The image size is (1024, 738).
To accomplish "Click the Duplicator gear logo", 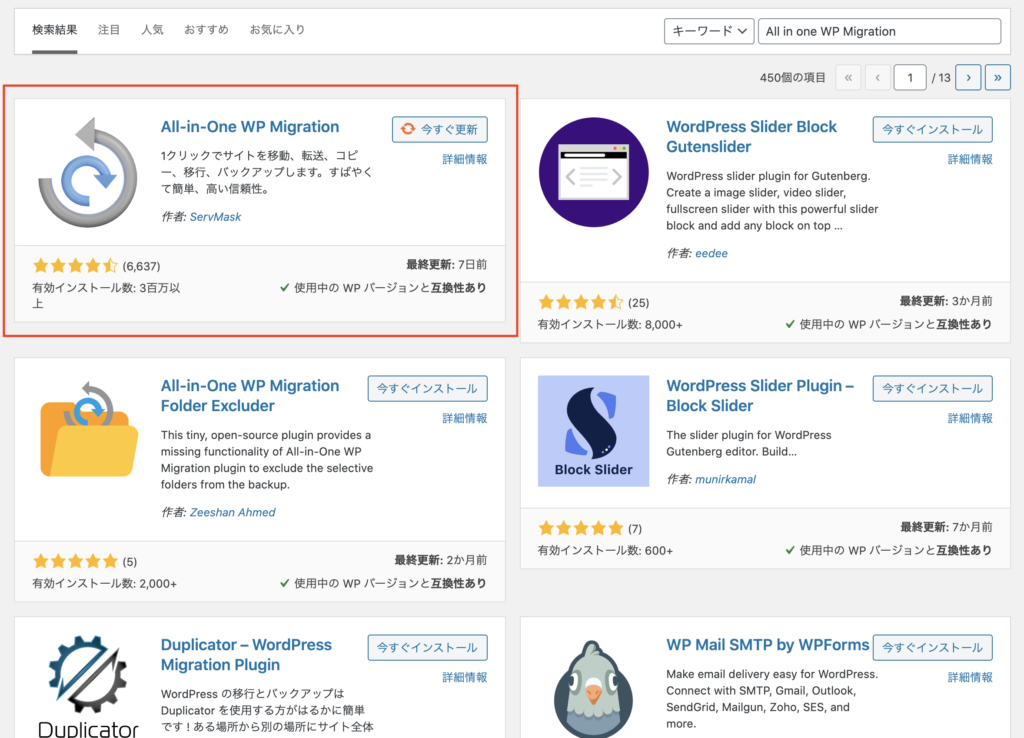I will coord(88,686).
